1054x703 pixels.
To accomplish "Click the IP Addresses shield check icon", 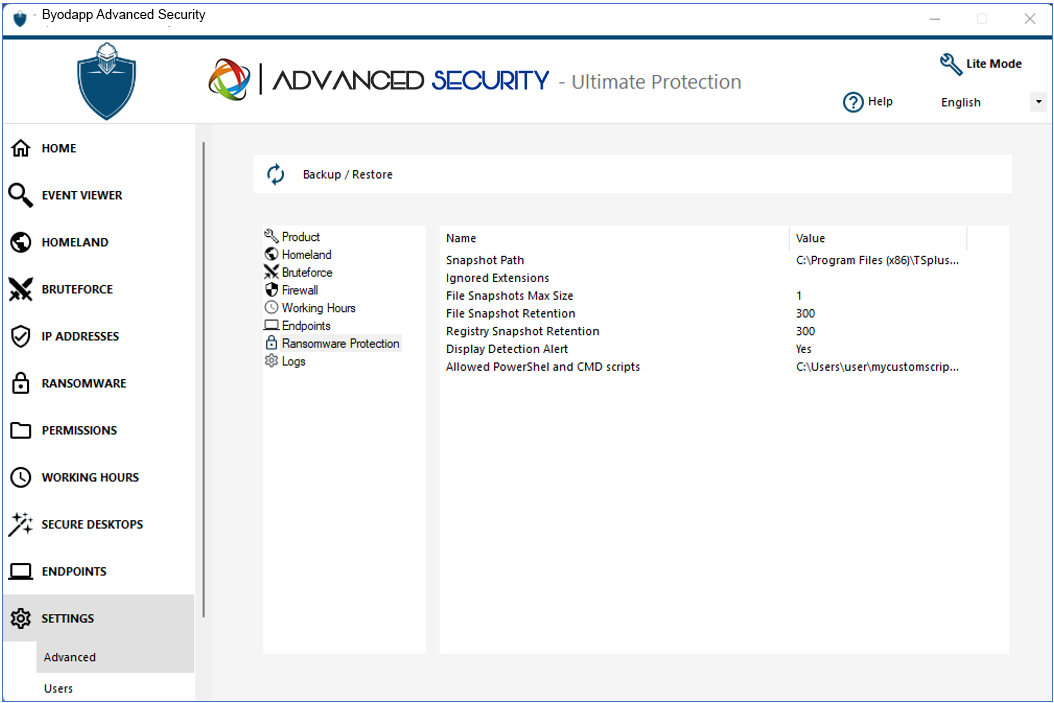I will 21,336.
